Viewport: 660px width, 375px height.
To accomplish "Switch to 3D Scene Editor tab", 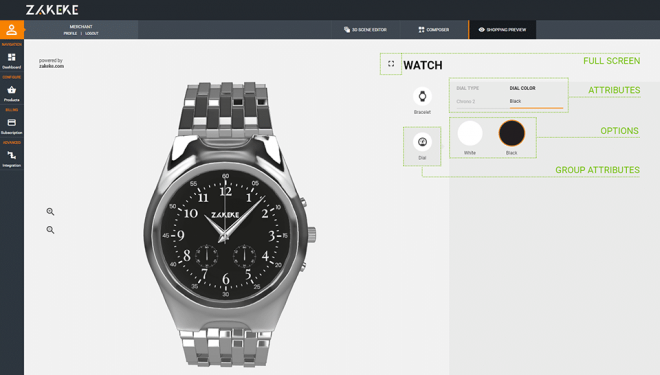I will point(365,29).
